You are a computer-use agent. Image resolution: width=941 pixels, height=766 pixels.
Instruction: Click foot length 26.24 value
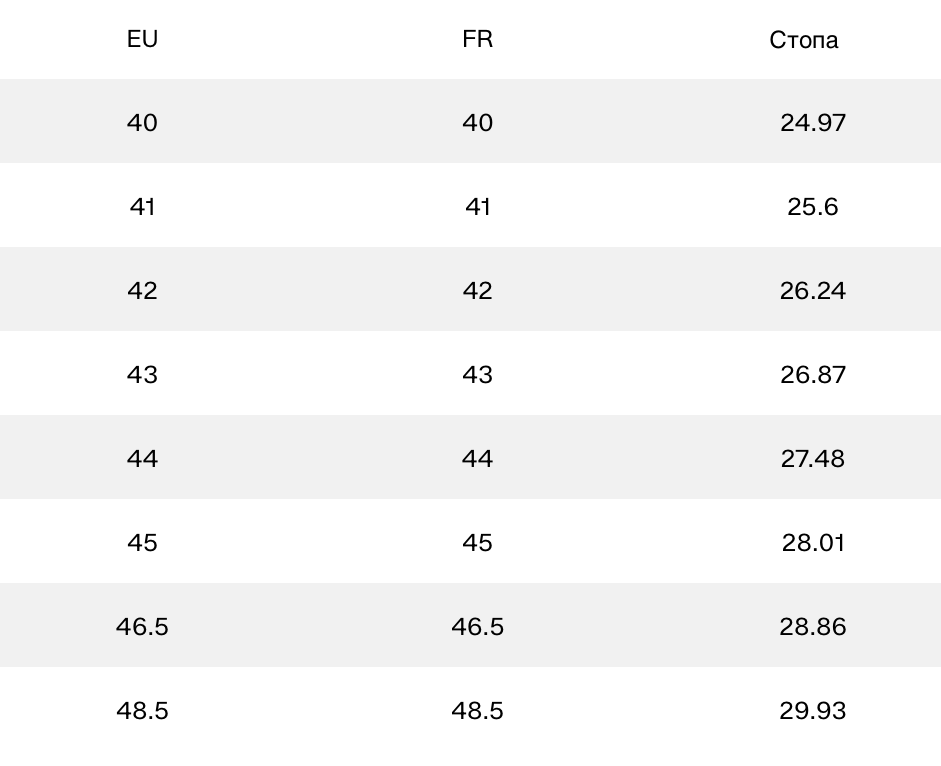tap(812, 290)
